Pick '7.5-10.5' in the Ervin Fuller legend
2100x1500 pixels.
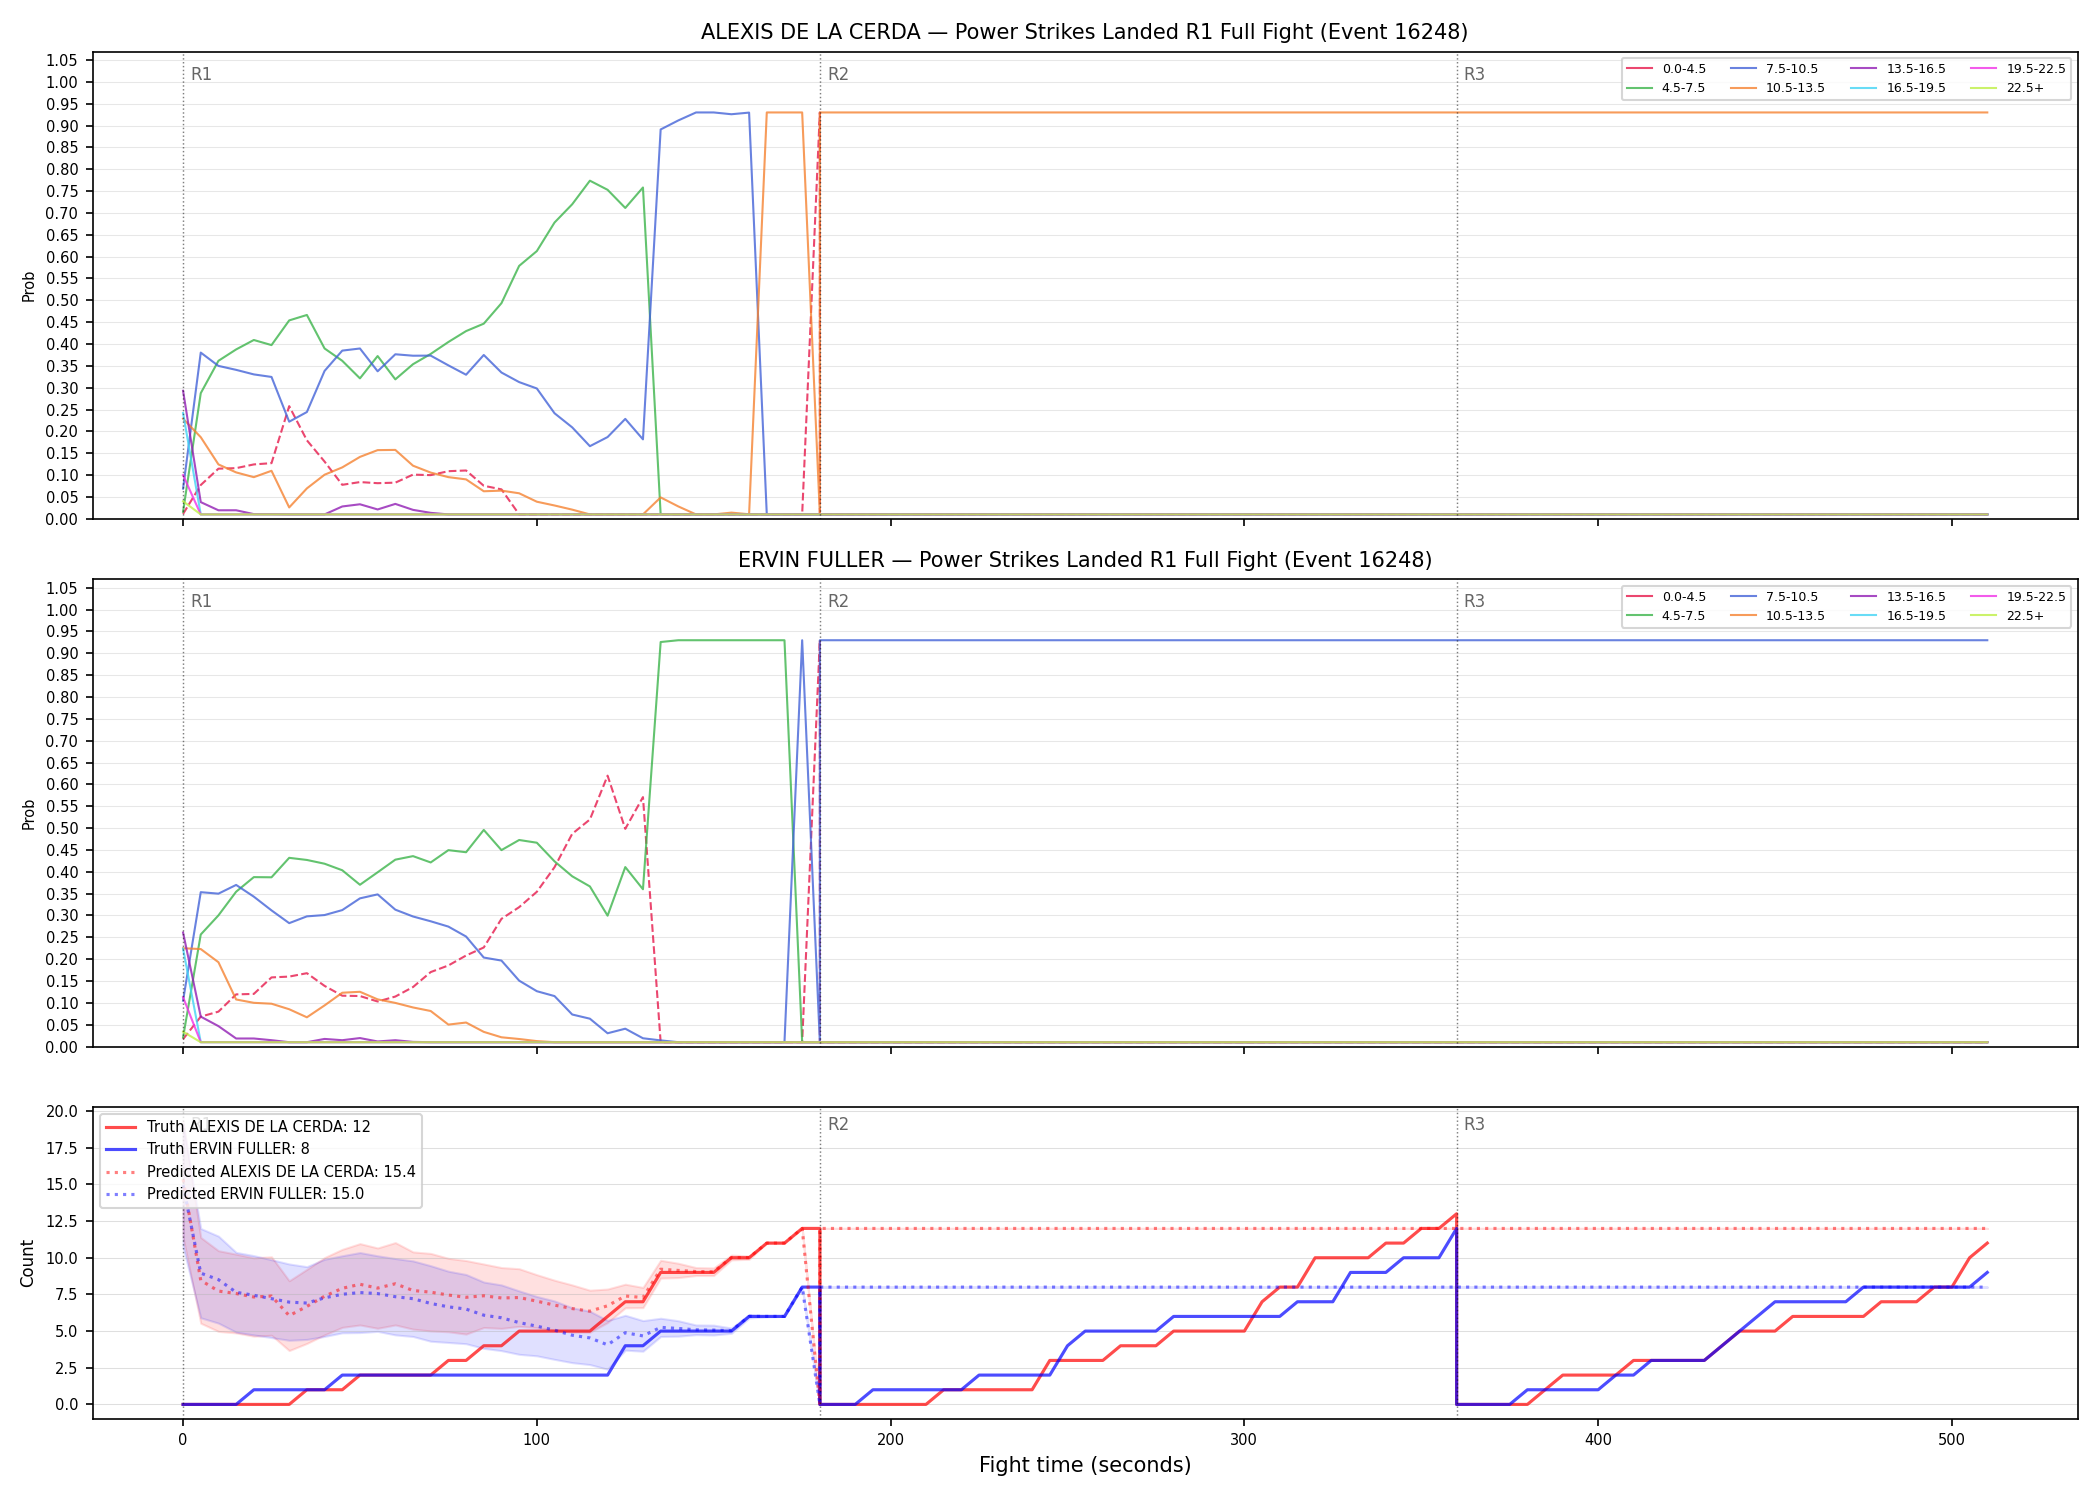[x=1774, y=597]
